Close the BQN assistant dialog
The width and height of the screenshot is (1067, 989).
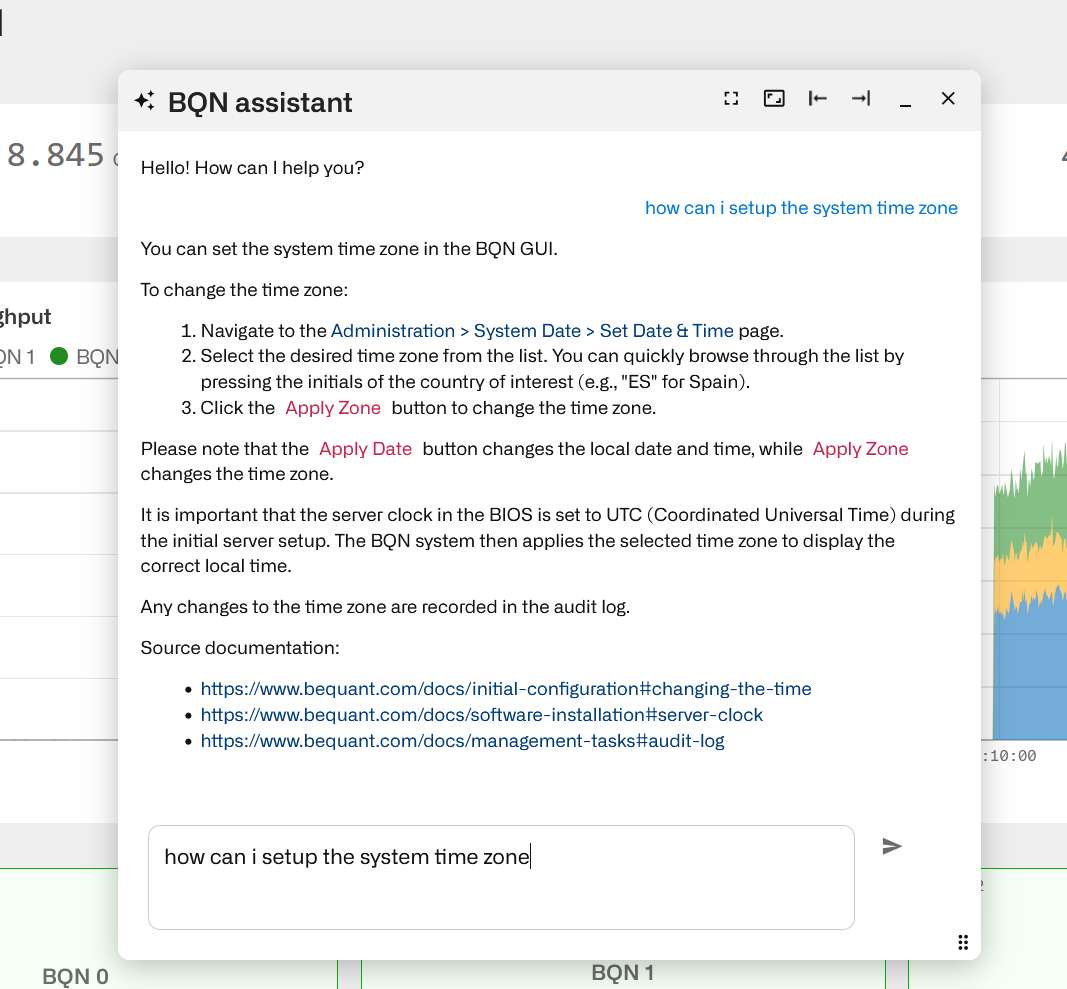(948, 99)
